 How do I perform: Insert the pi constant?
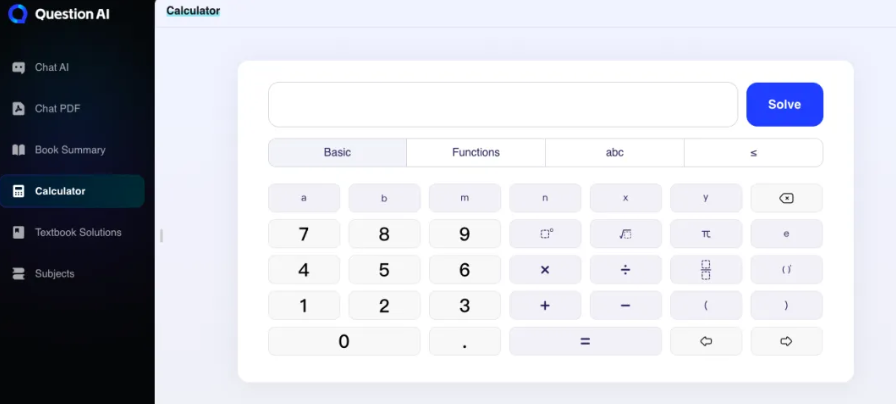705,234
